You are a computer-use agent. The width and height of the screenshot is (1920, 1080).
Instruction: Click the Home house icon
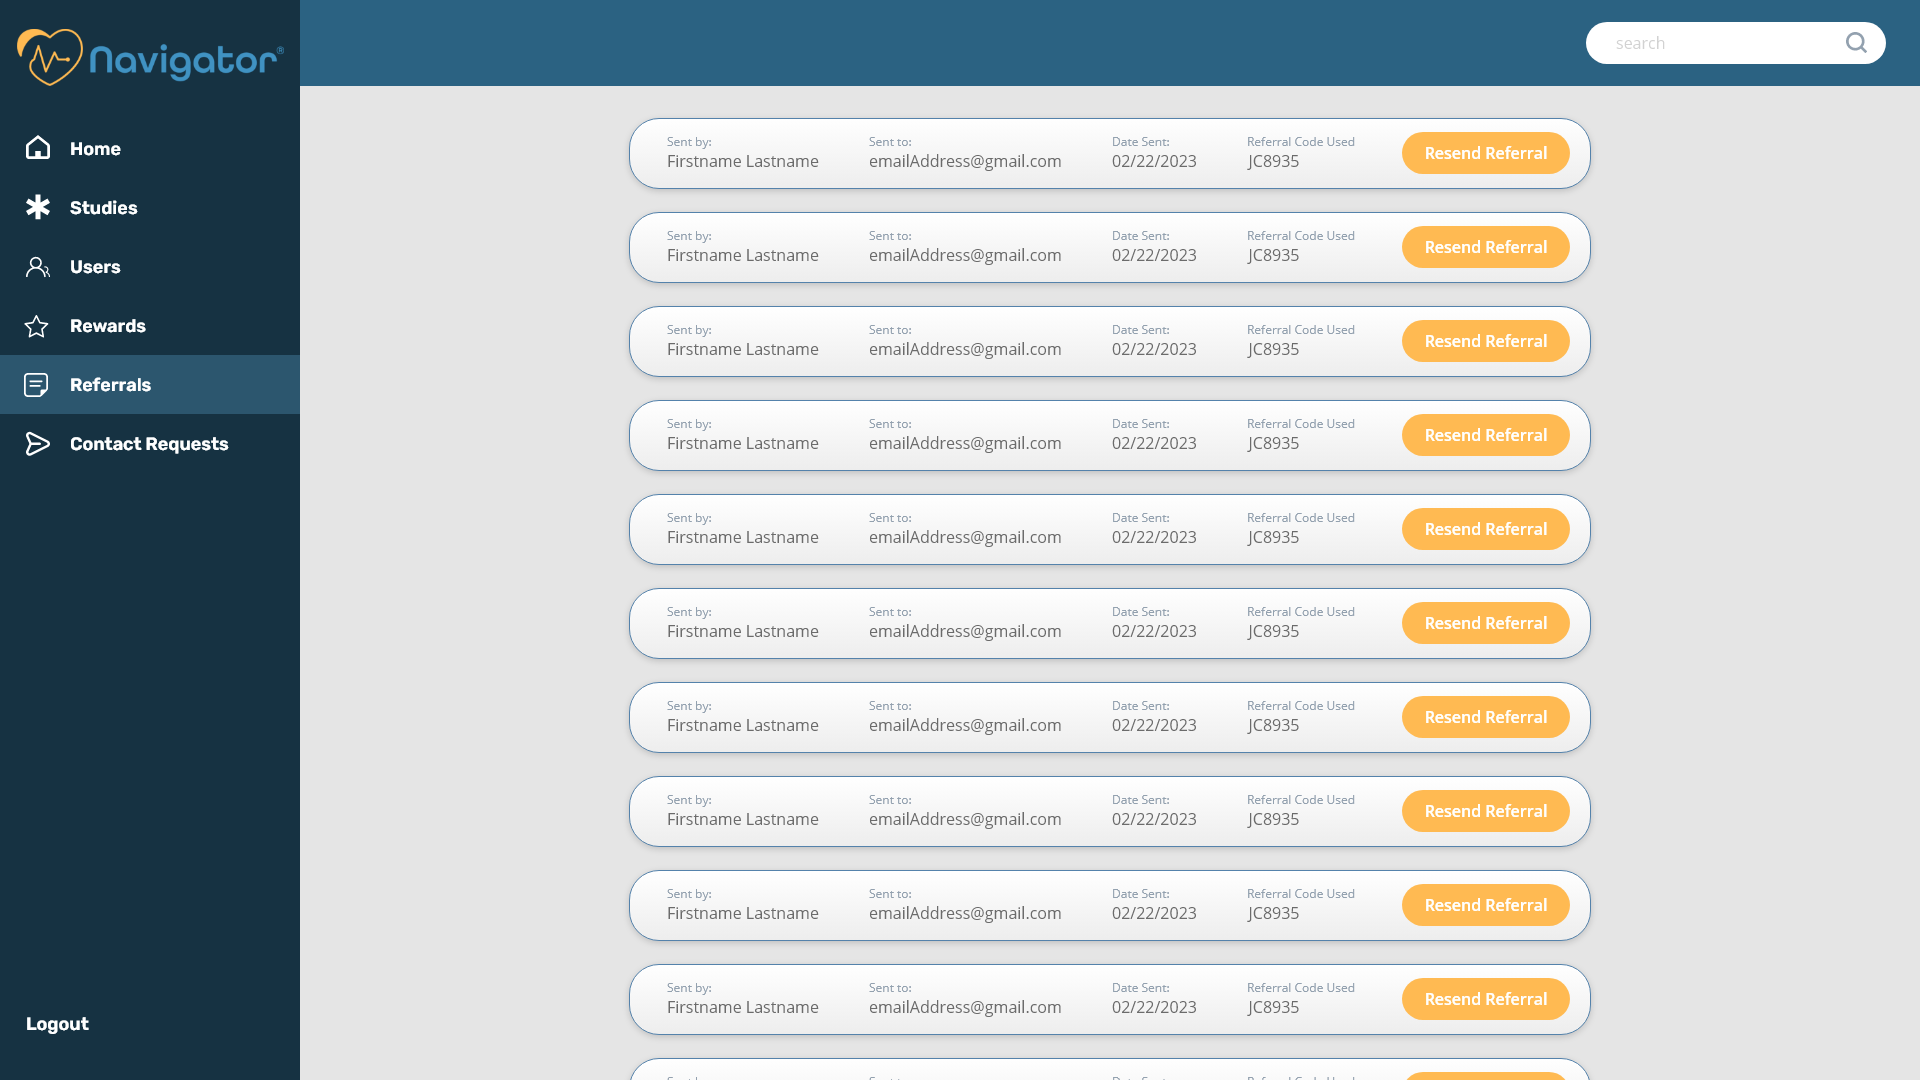[38, 148]
